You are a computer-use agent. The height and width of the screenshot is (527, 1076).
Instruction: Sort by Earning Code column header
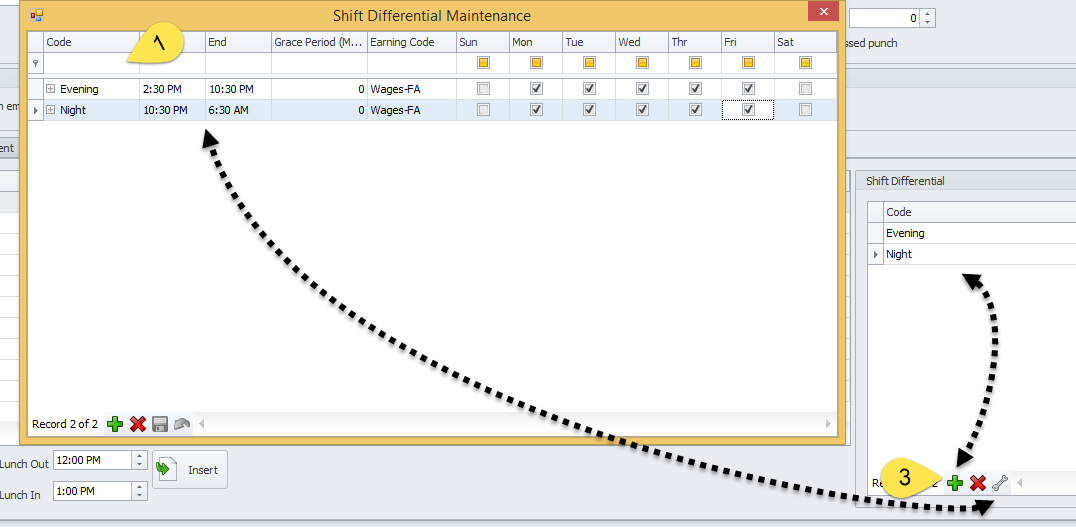(410, 42)
